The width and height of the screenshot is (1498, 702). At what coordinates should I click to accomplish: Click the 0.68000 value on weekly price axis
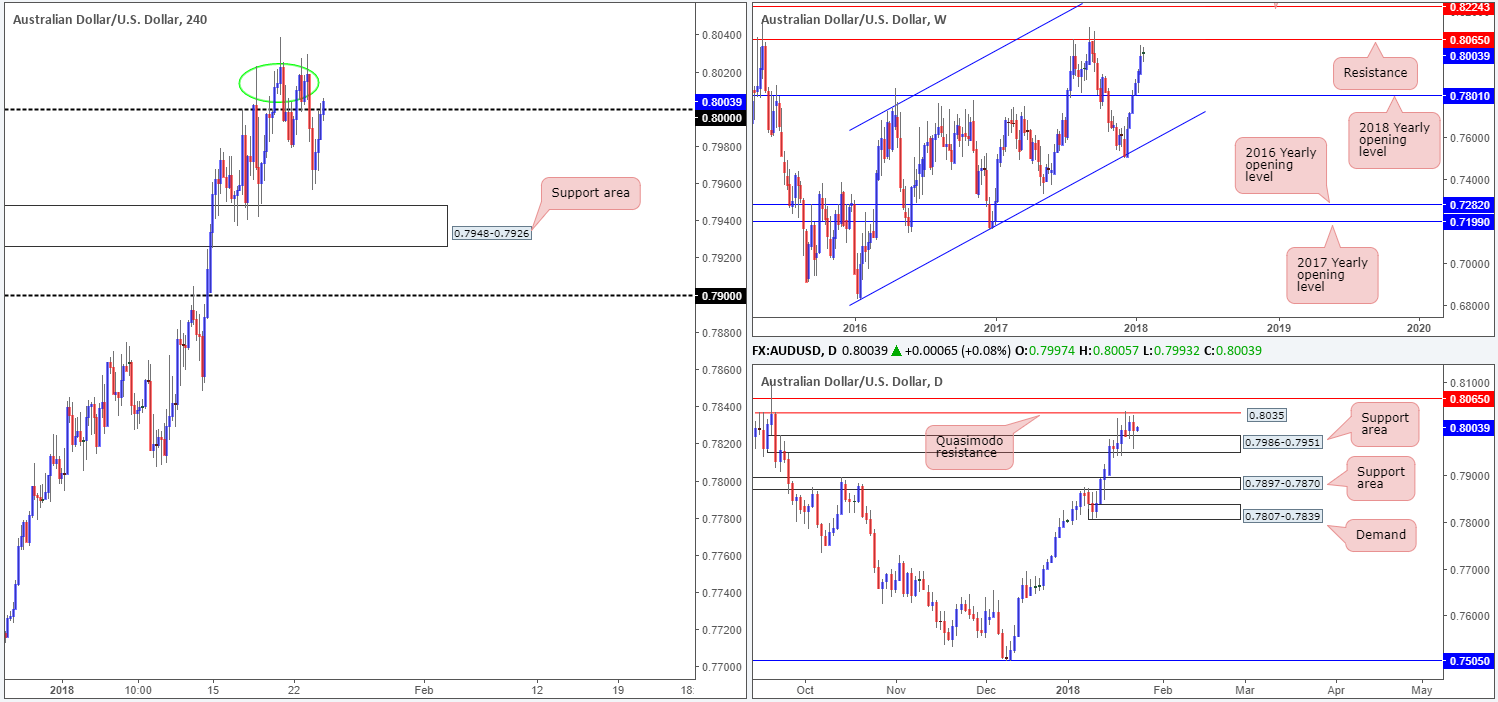(x=1472, y=306)
